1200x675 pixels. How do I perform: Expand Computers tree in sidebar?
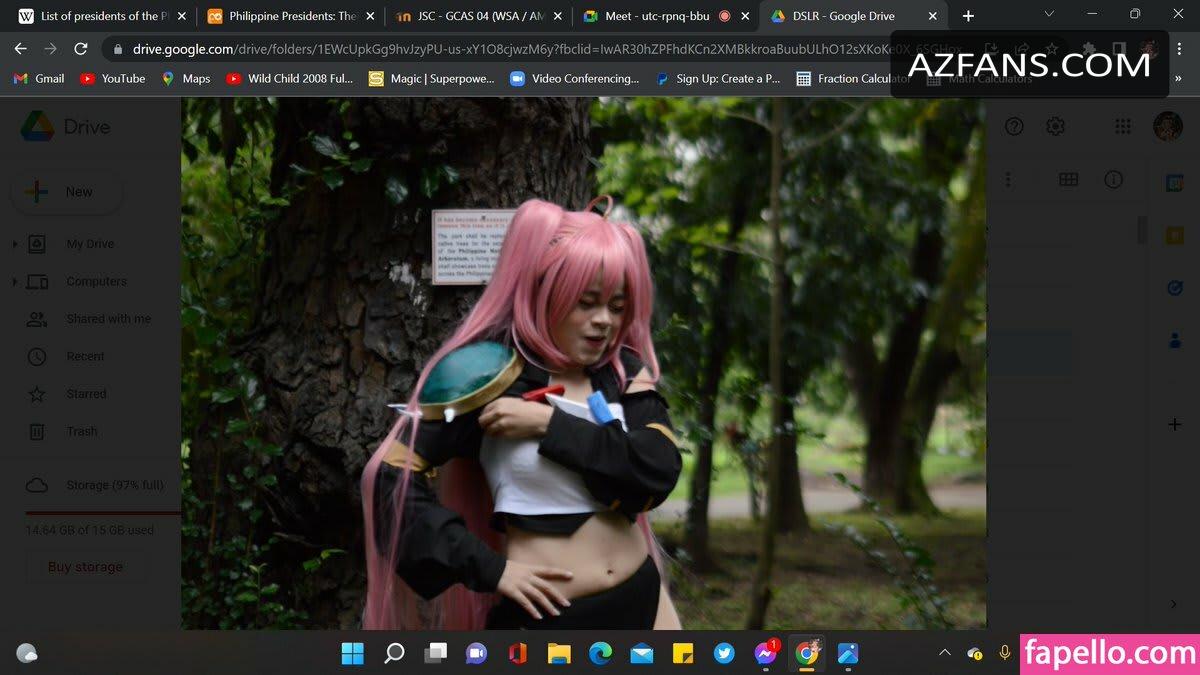15,282
